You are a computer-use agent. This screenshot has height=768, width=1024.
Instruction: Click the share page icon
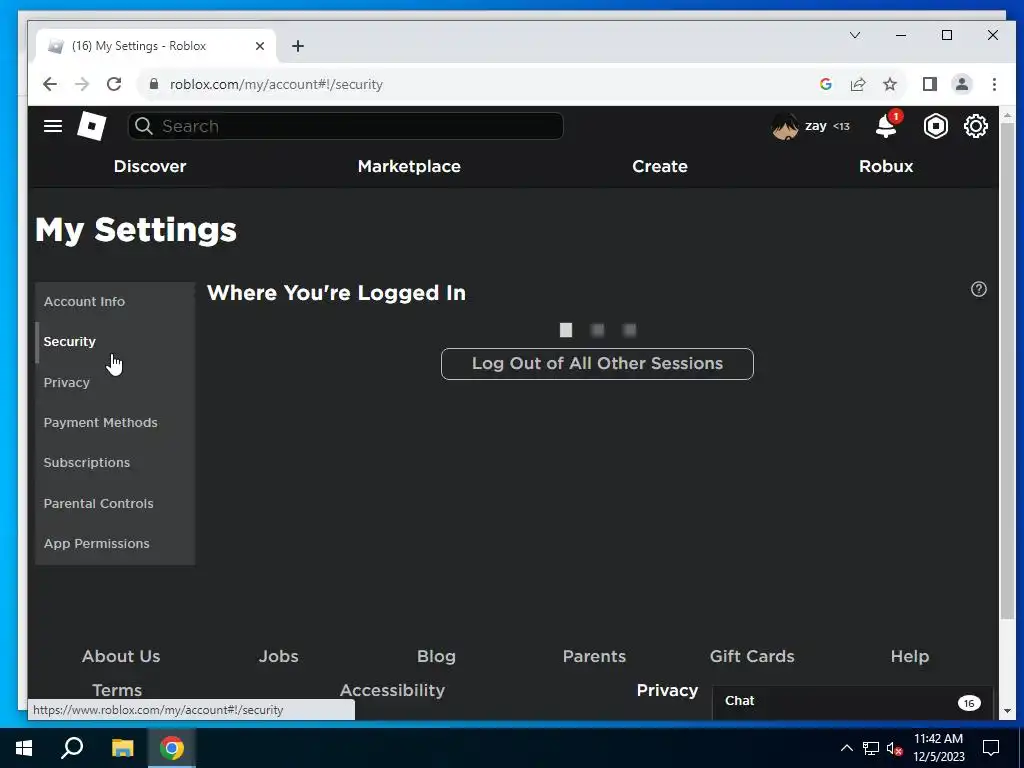pyautogui.click(x=857, y=84)
